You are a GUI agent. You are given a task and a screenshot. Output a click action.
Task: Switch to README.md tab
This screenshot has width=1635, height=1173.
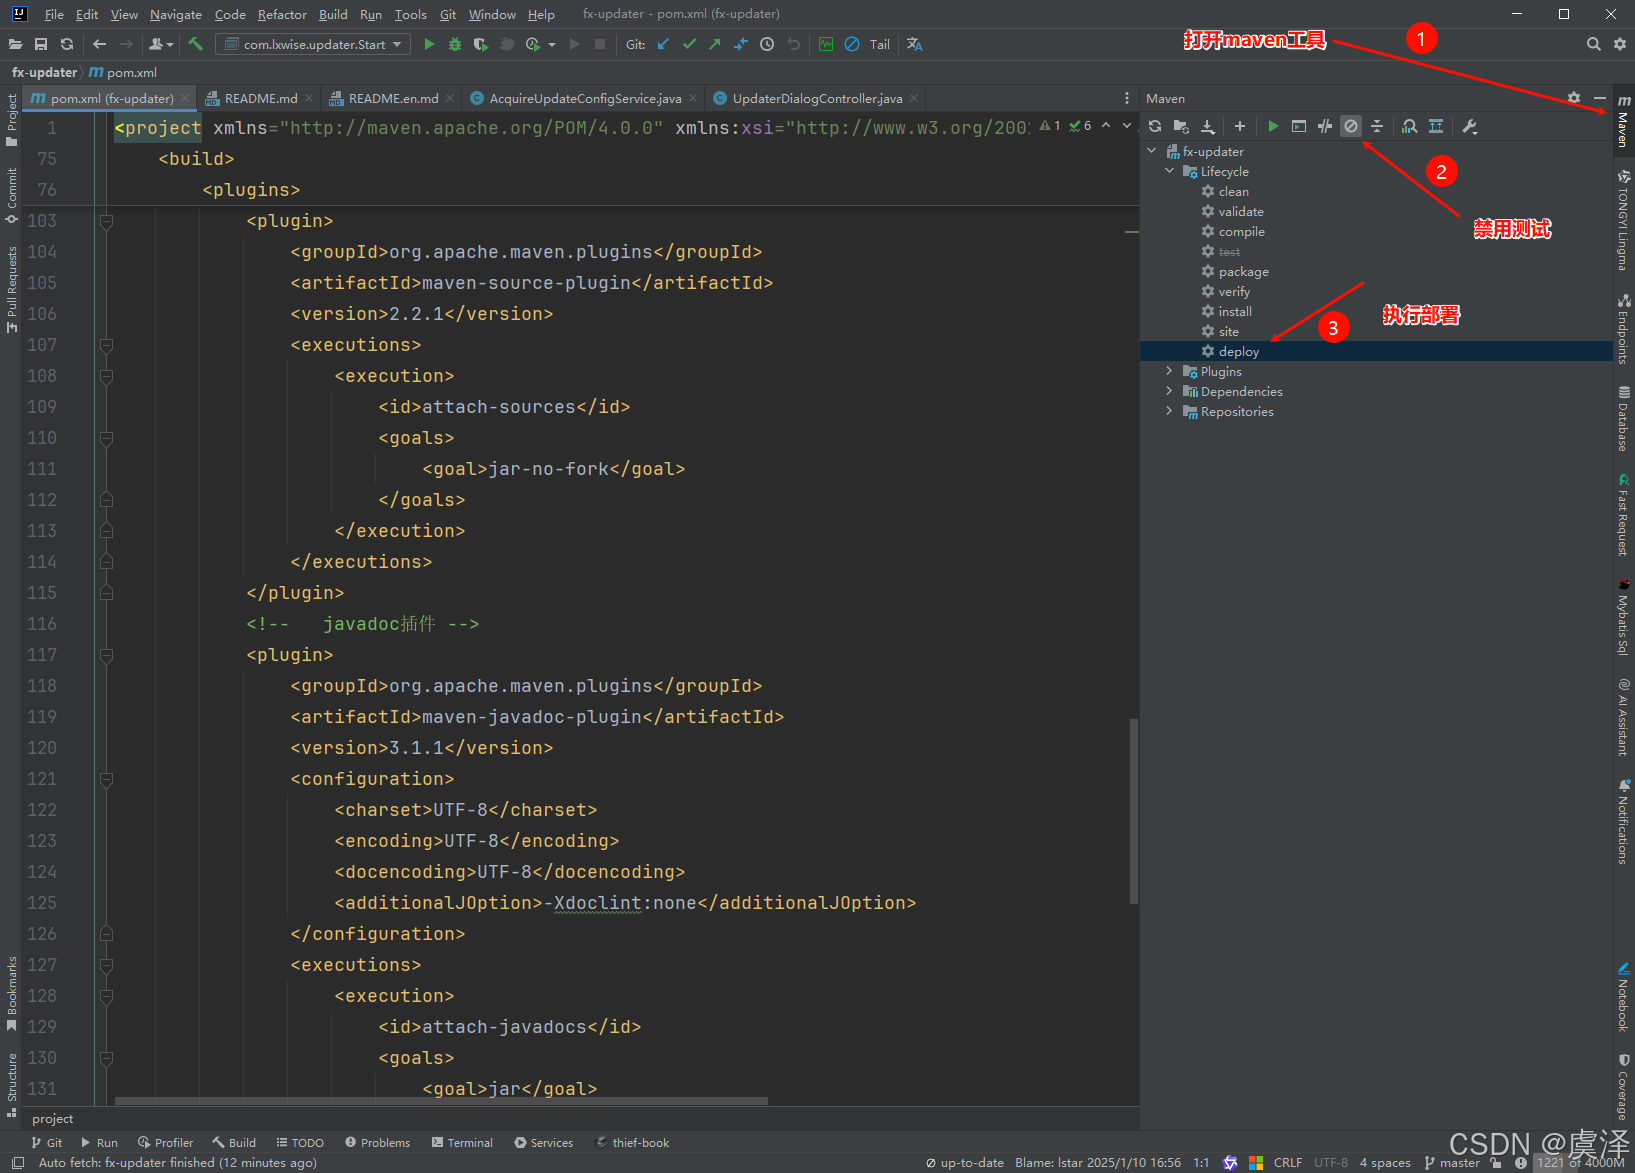click(261, 98)
